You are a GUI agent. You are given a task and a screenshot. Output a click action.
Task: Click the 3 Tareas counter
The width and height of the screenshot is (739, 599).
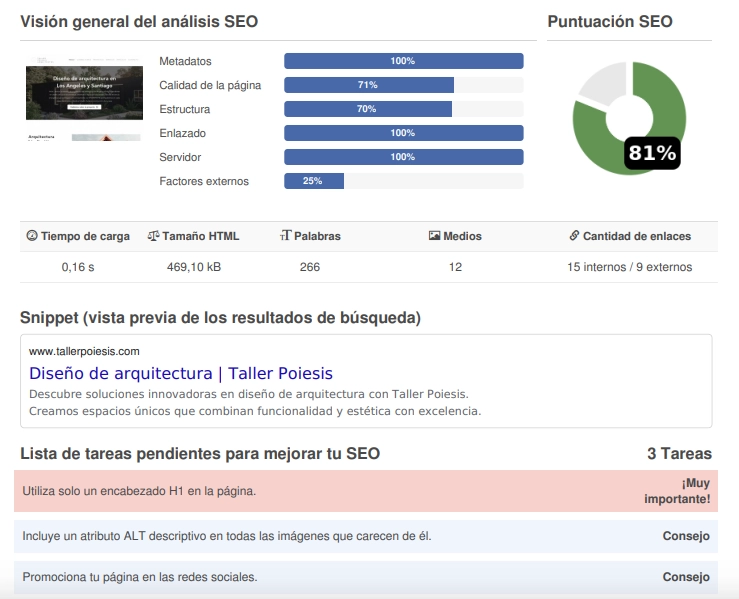pos(679,453)
